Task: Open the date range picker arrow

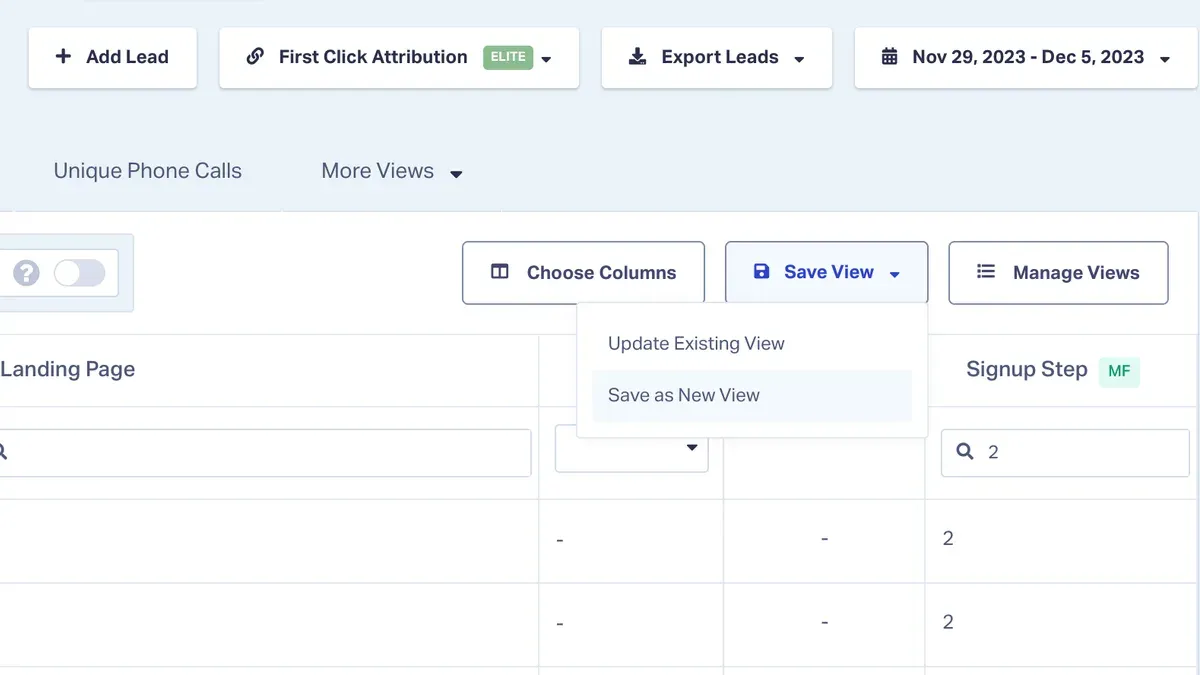Action: [1165, 59]
